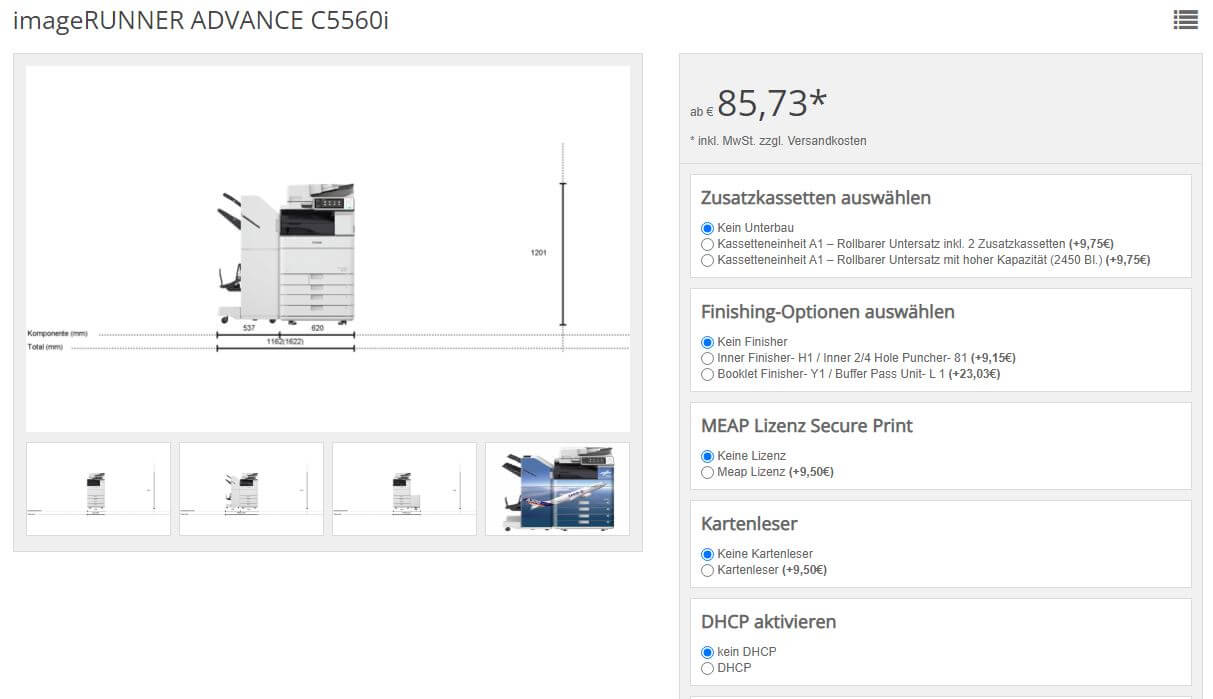The image size is (1213, 699).
Task: Open second thumbnail with finisher attached
Action: tap(251, 489)
